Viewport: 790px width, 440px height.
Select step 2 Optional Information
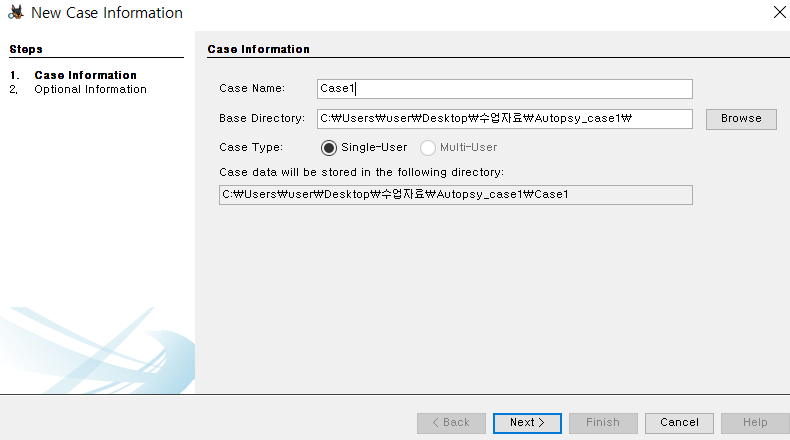[x=90, y=89]
